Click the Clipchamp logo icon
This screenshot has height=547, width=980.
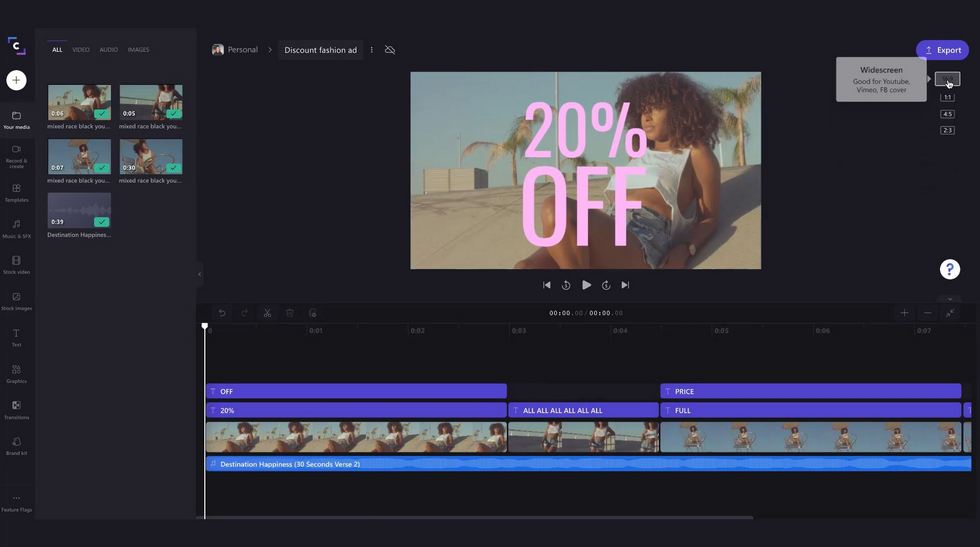pos(16,46)
